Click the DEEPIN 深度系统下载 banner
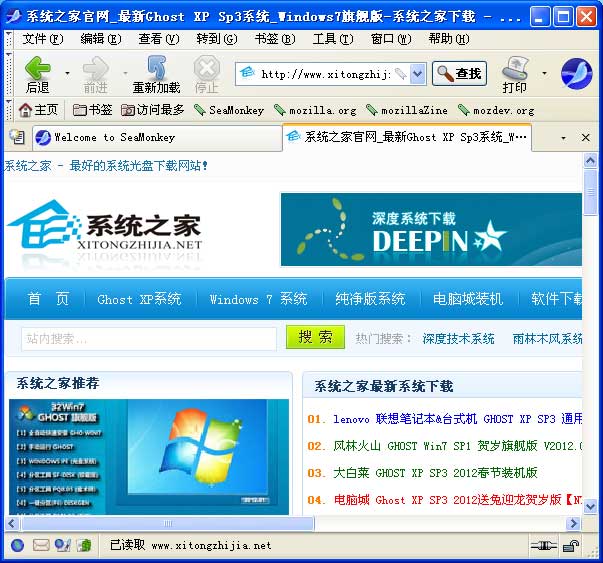This screenshot has height=563, width=603. pyautogui.click(x=431, y=230)
